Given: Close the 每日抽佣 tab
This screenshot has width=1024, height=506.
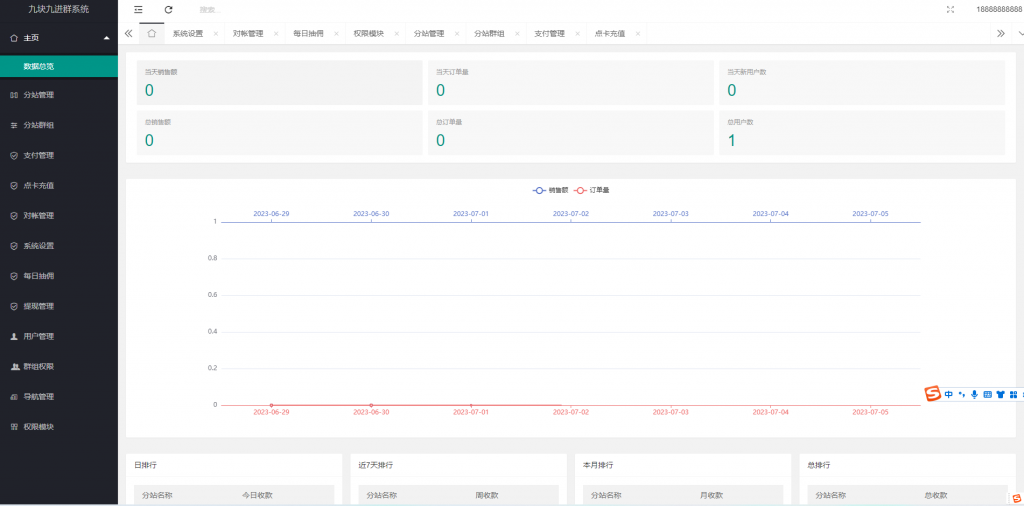Looking at the screenshot, I should [336, 34].
